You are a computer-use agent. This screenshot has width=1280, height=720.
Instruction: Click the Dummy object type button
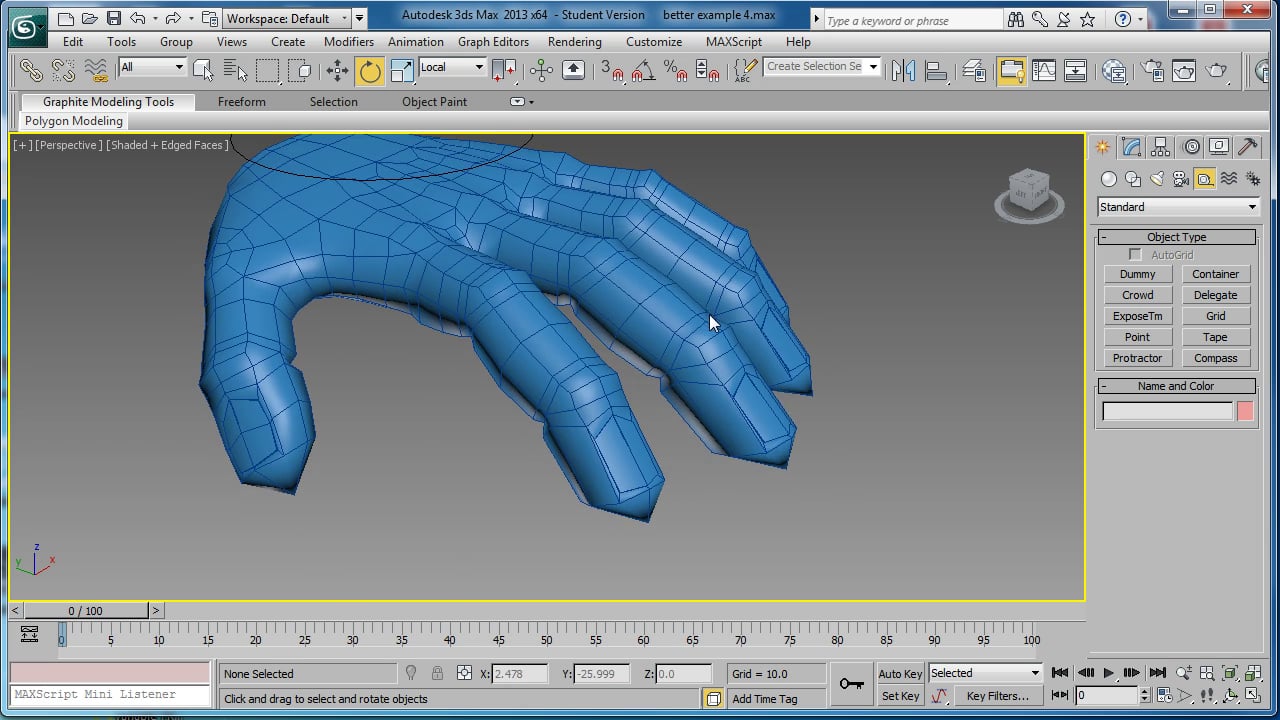coord(1137,274)
